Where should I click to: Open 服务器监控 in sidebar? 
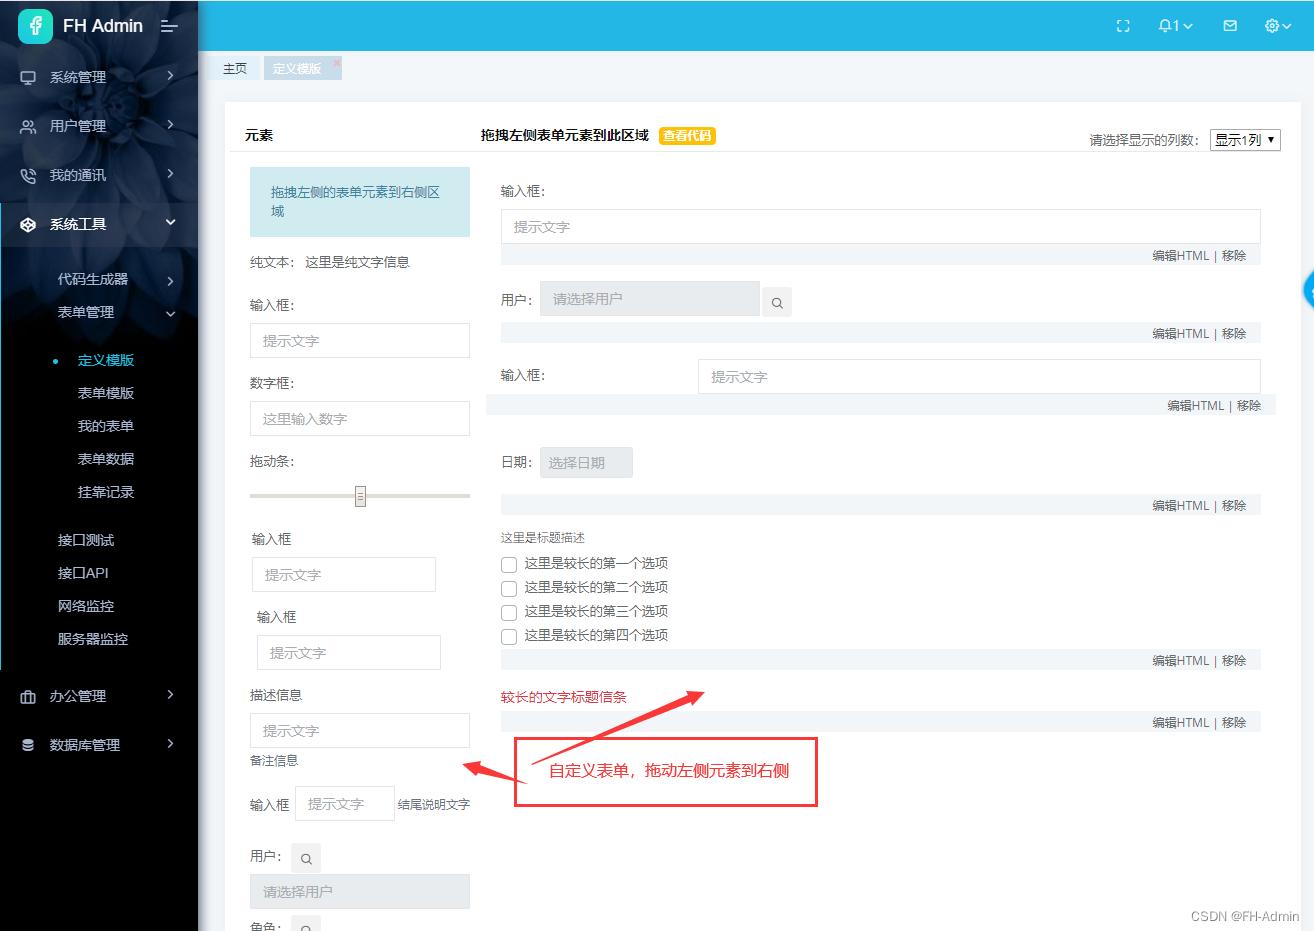93,639
